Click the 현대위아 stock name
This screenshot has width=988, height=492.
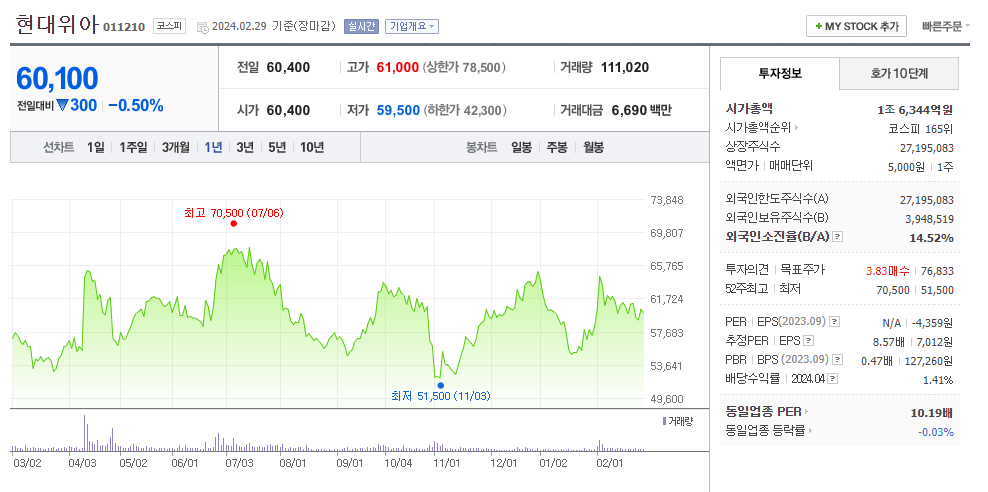pos(57,25)
